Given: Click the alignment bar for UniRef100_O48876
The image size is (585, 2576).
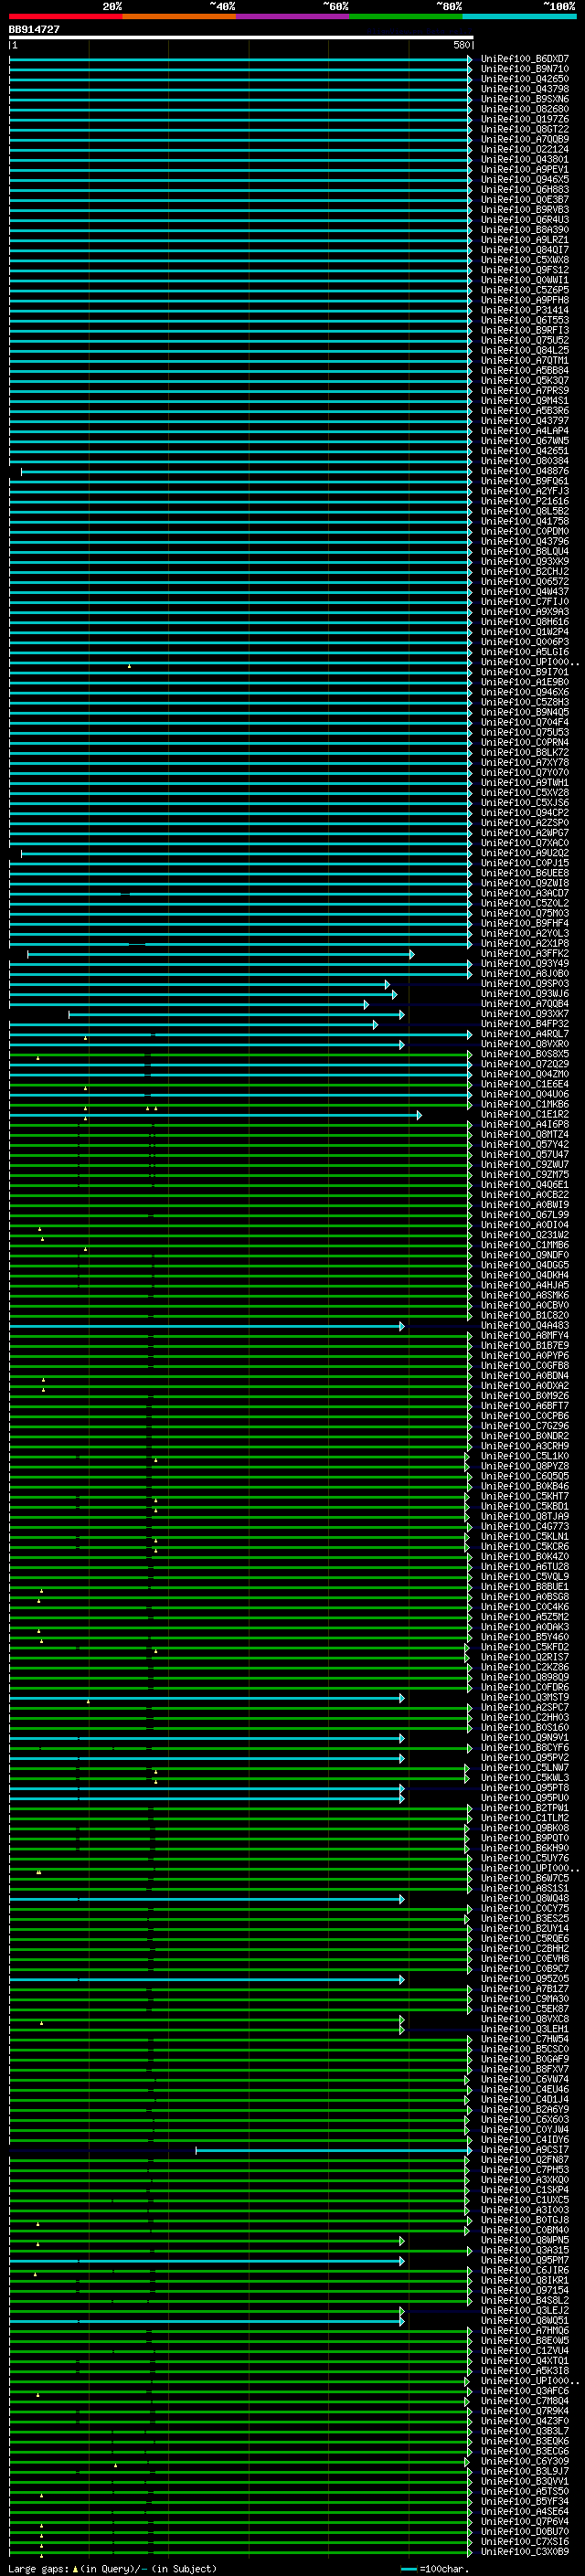Looking at the screenshot, I should click(x=246, y=471).
